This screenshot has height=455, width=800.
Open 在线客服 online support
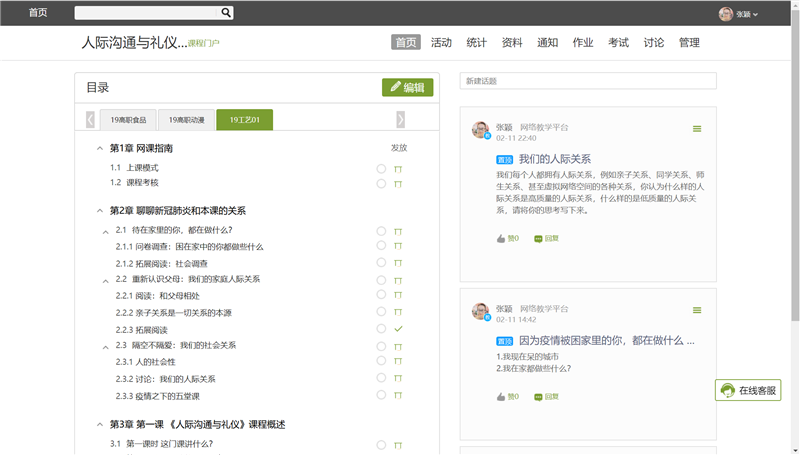pos(748,390)
